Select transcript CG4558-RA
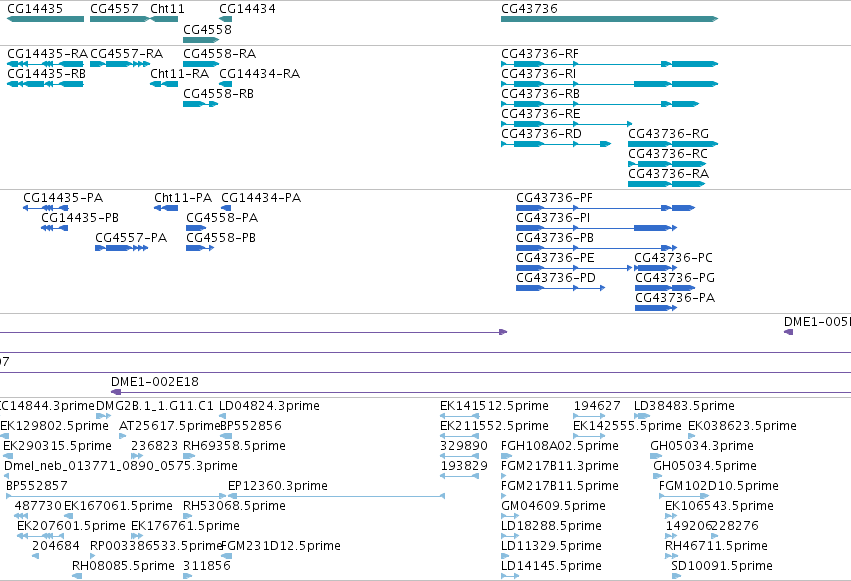Viewport: 851px width, 581px height. (201, 64)
